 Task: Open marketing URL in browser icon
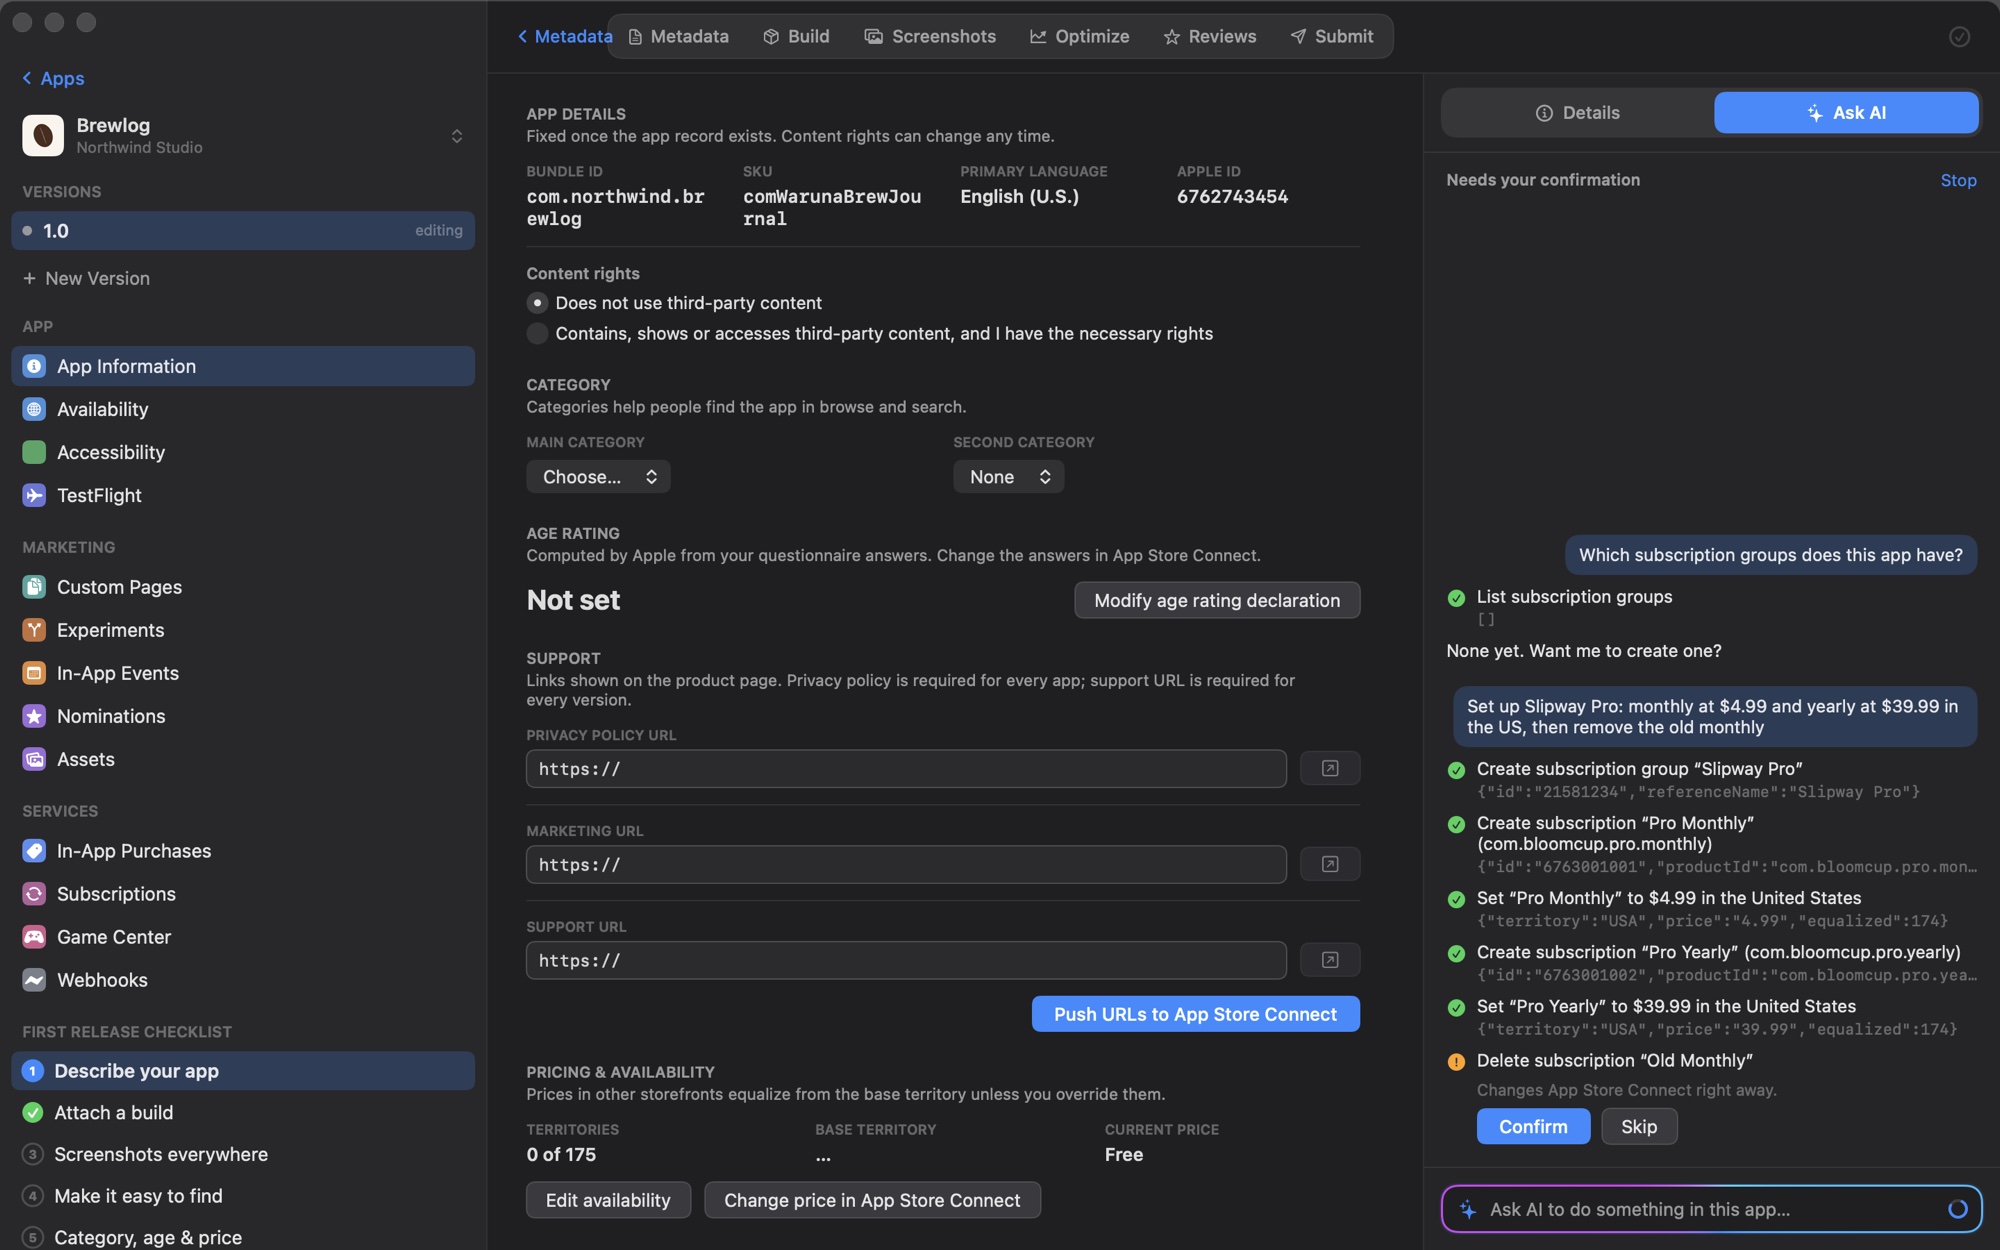click(1329, 864)
